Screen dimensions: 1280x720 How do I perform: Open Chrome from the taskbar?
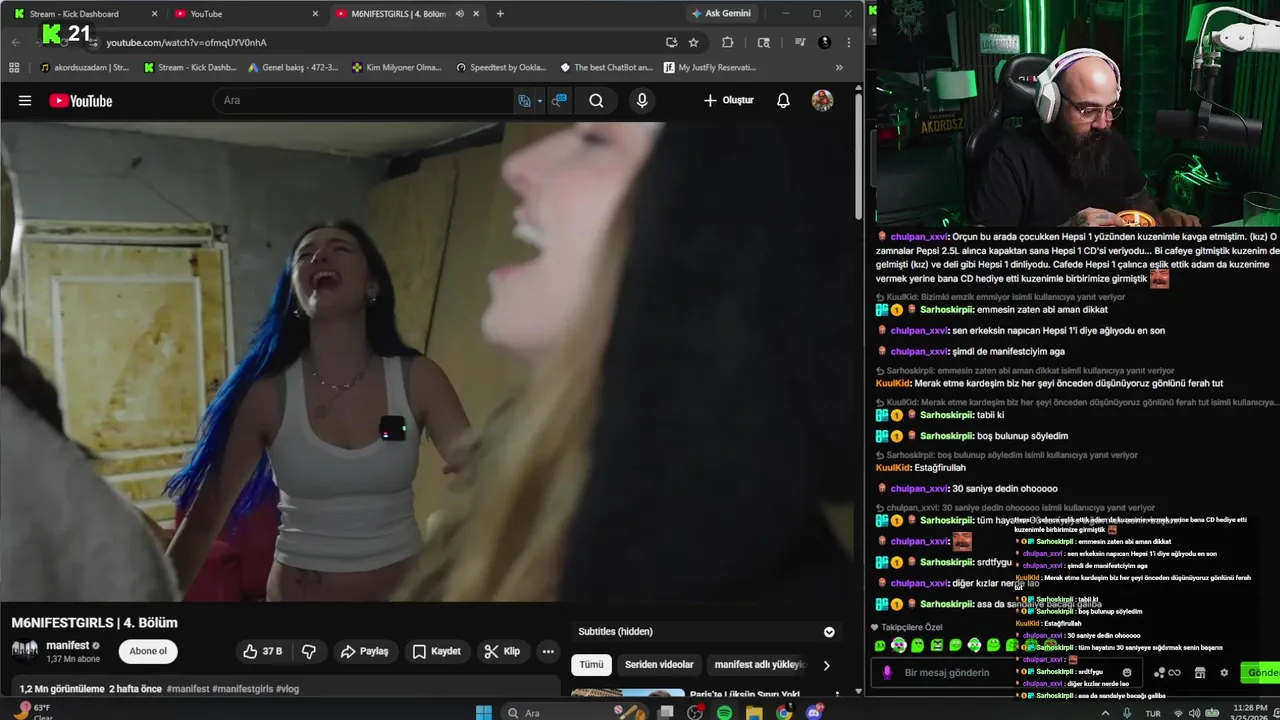tap(784, 712)
